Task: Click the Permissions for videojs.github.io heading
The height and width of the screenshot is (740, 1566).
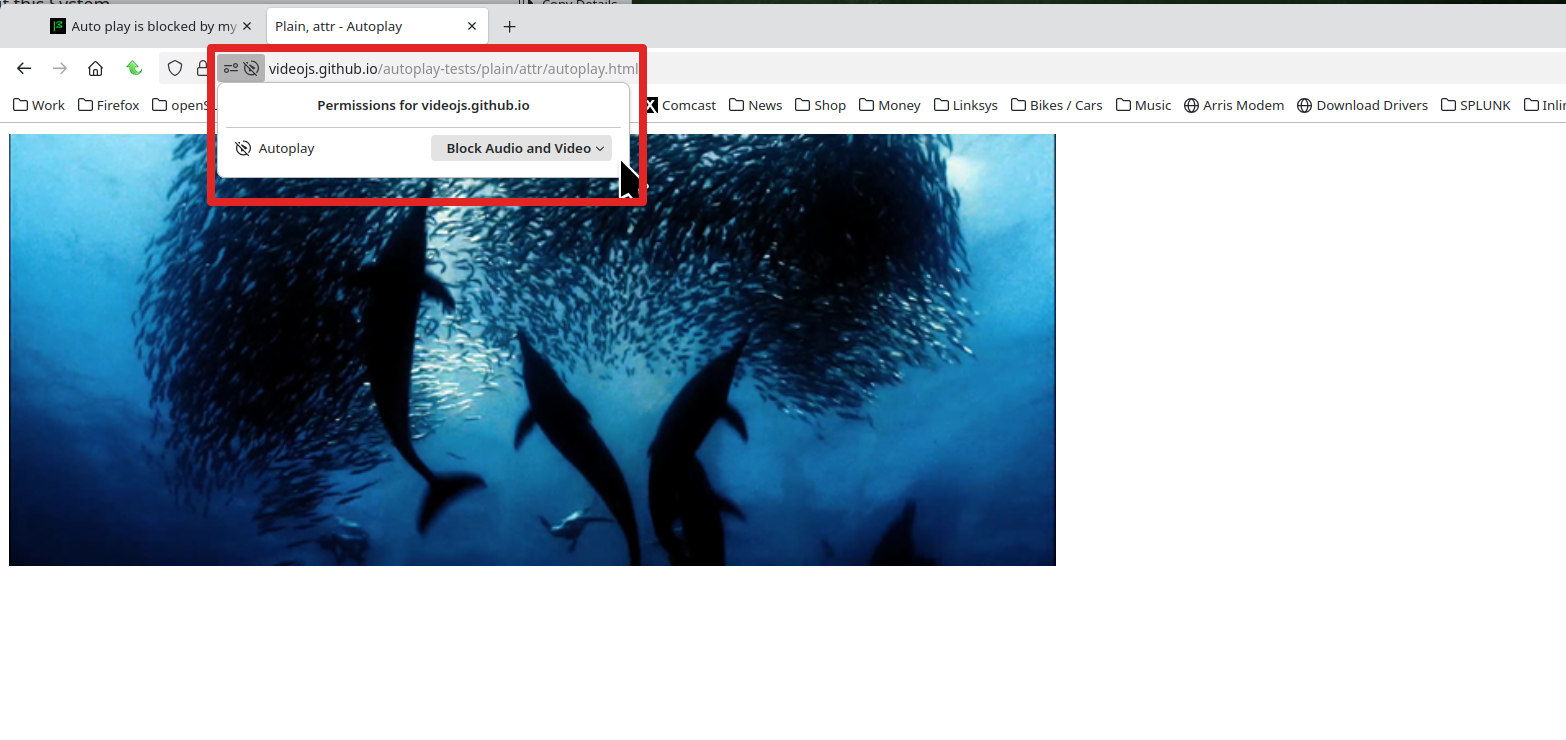Action: [x=423, y=105]
